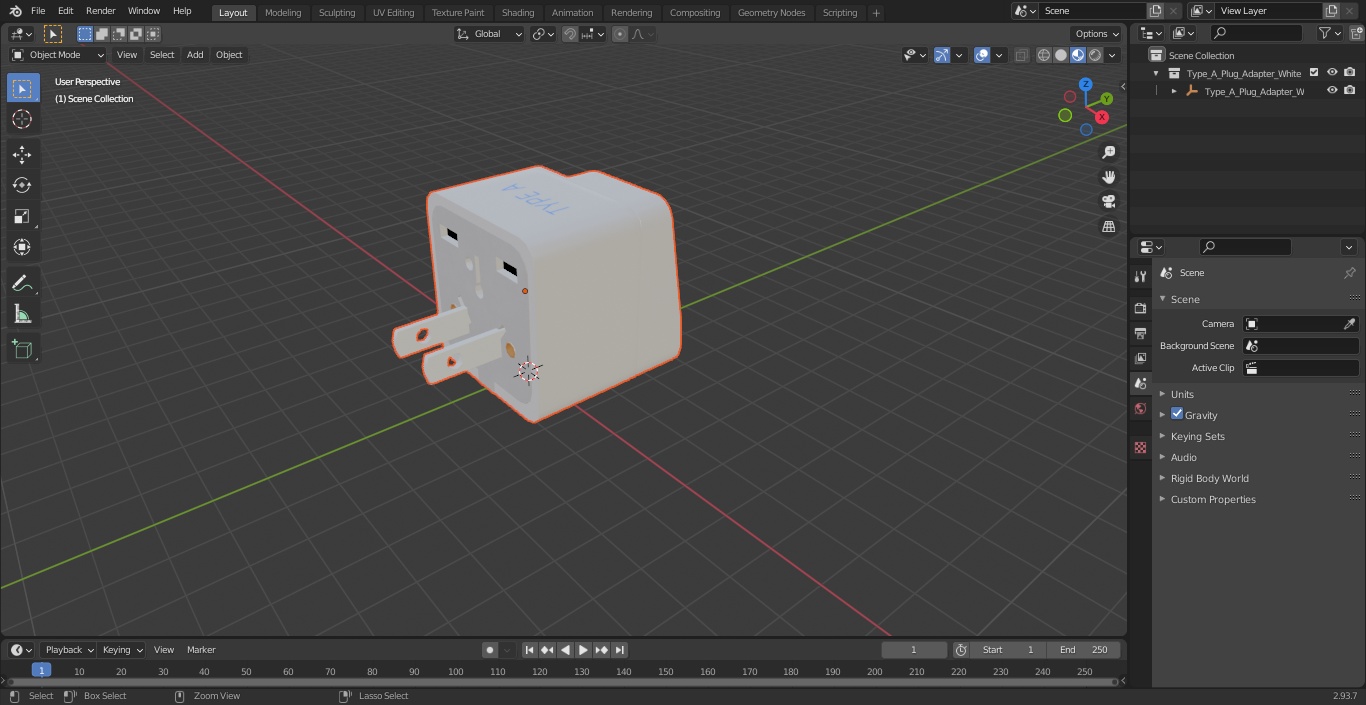Expand Type_A_Plug_Adapter_W object tree
Viewport: 1366px width, 705px height.
pyautogui.click(x=1174, y=91)
